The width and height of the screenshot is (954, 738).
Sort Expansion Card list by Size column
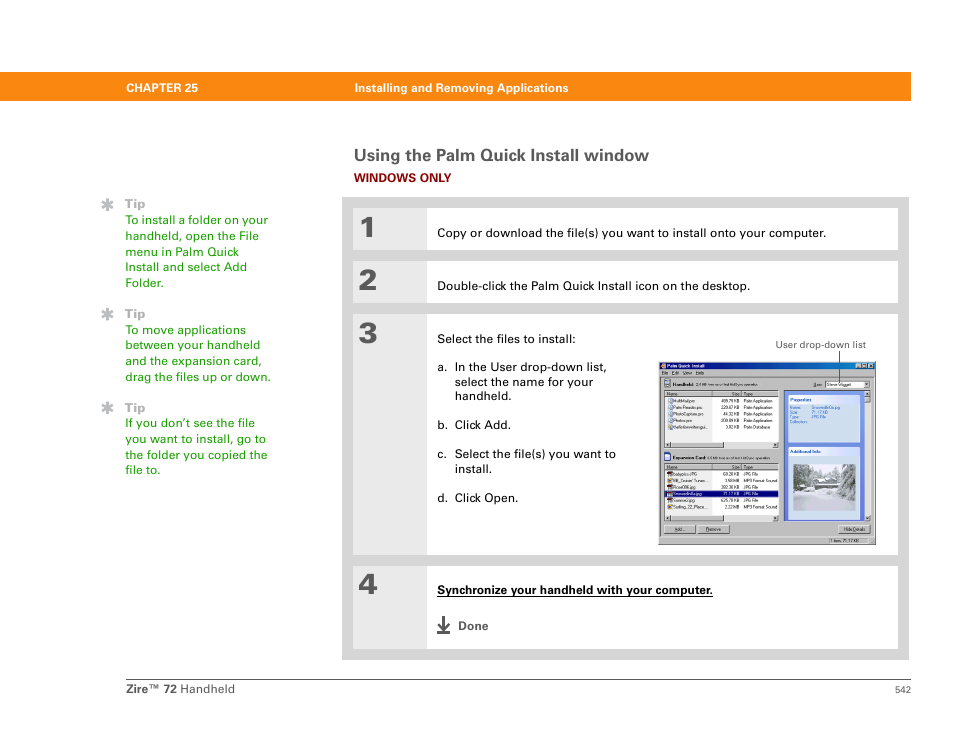coord(727,467)
